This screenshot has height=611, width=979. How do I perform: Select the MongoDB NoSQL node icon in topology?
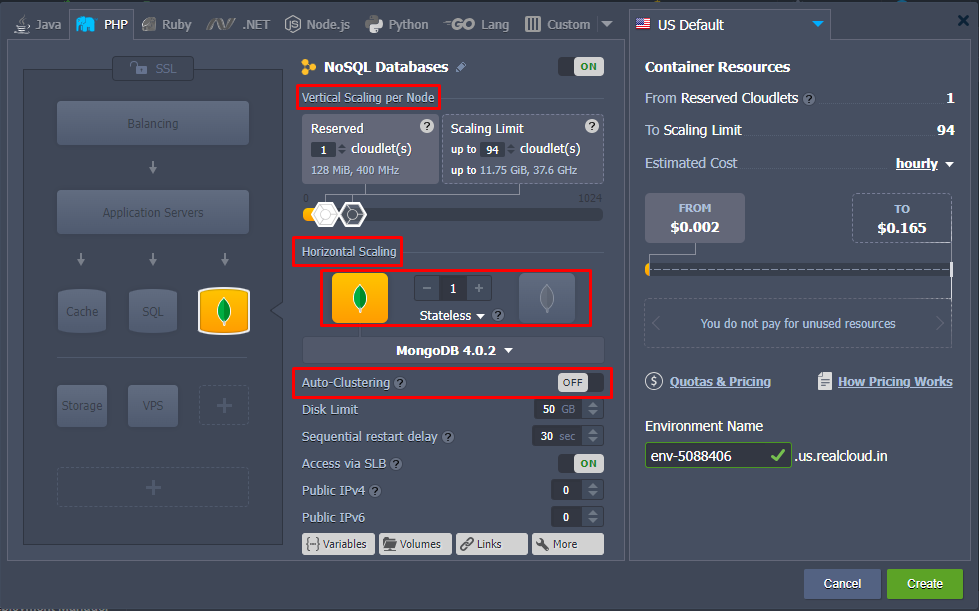tap(224, 311)
